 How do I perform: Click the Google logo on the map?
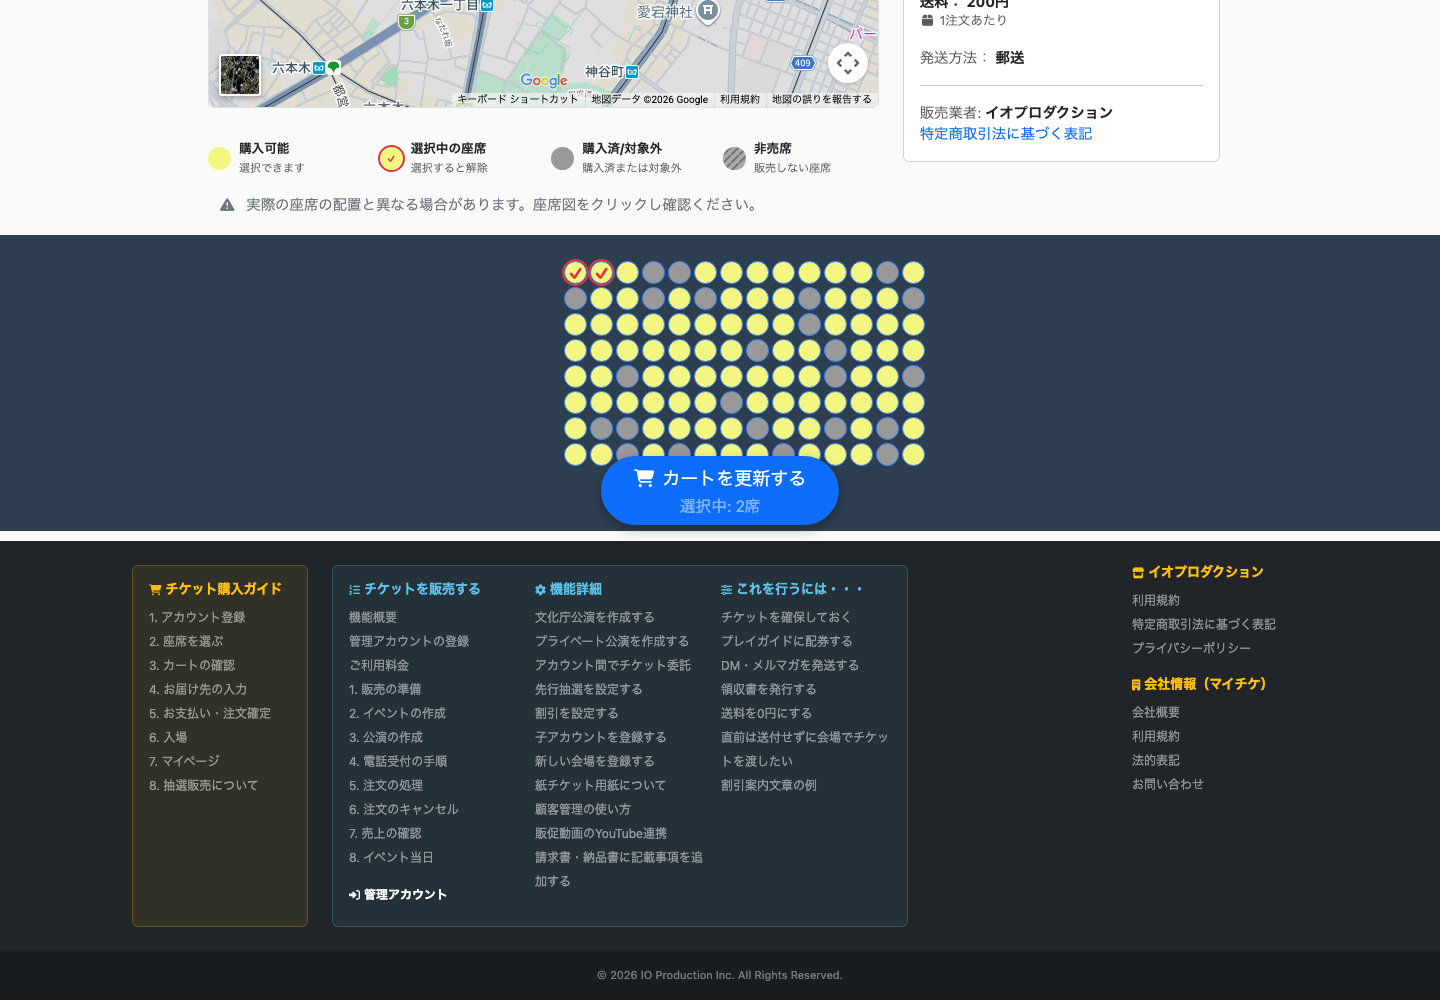[544, 81]
